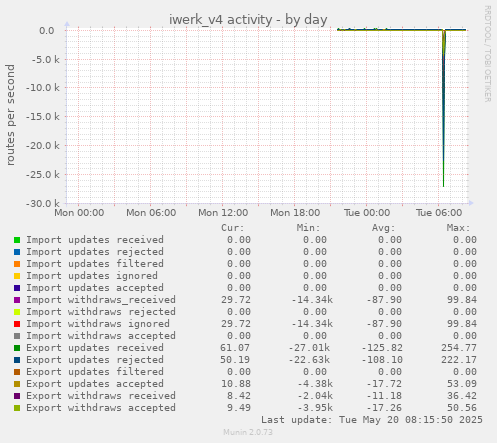Click the 'Mon 00:00' time axis label

[x=79, y=213]
